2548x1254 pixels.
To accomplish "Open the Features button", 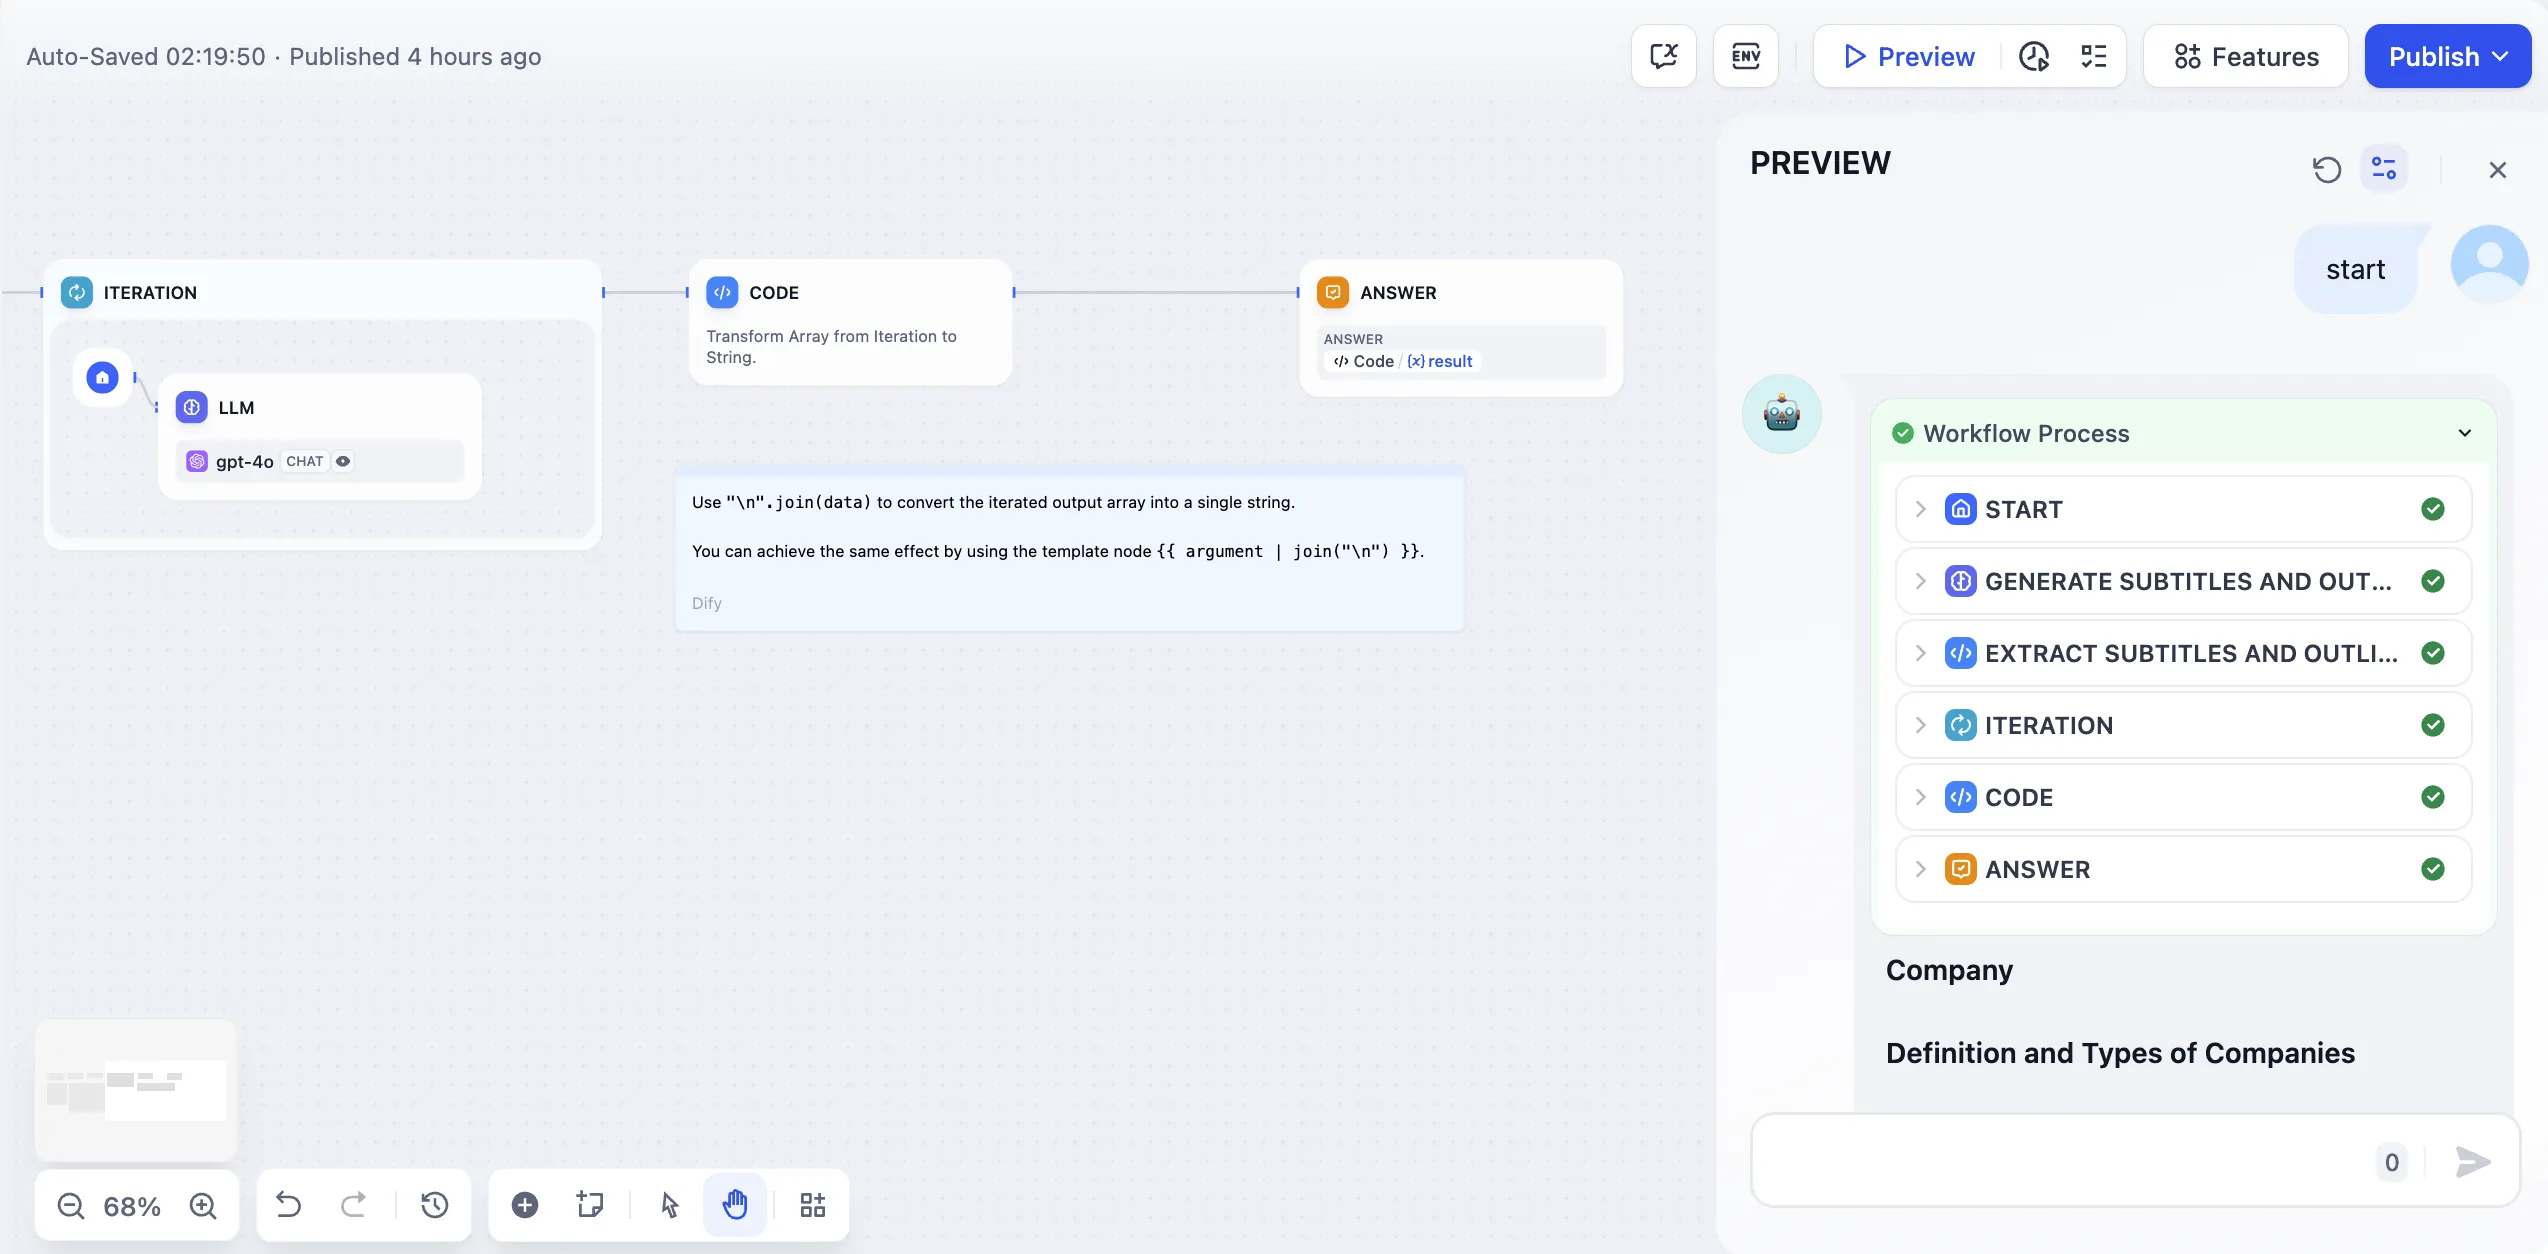I will click(x=2245, y=56).
